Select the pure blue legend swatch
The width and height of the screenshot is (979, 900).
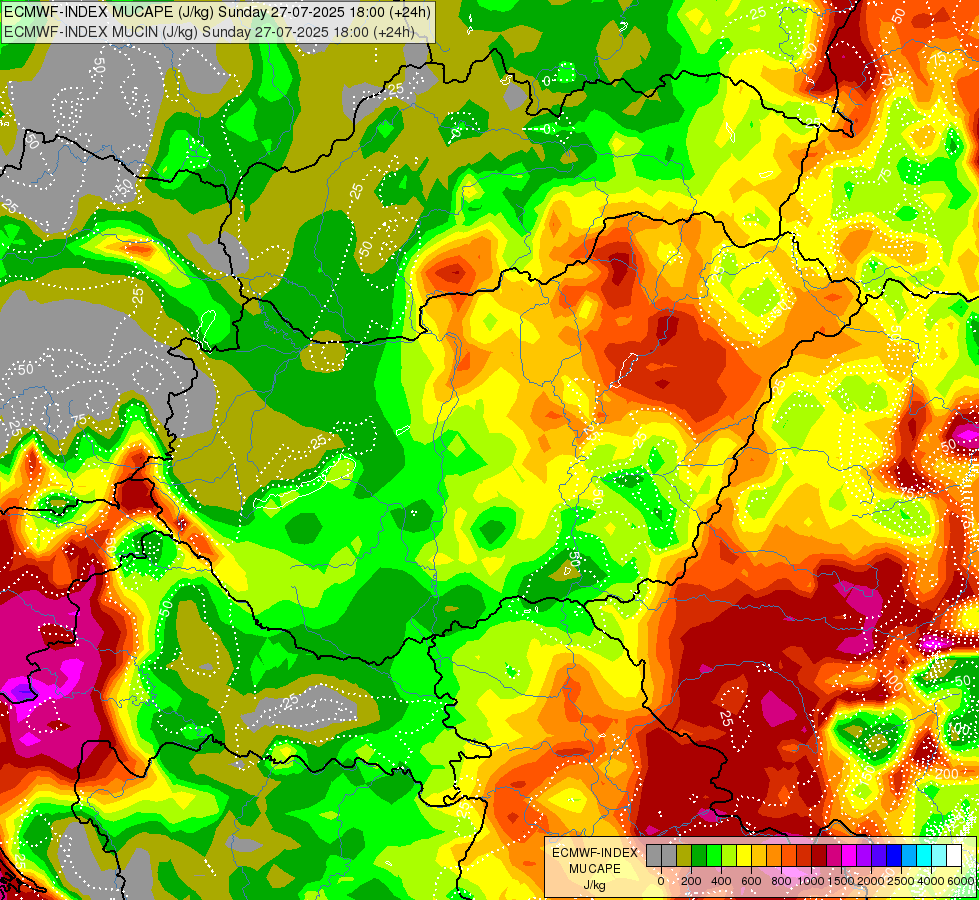[893, 855]
